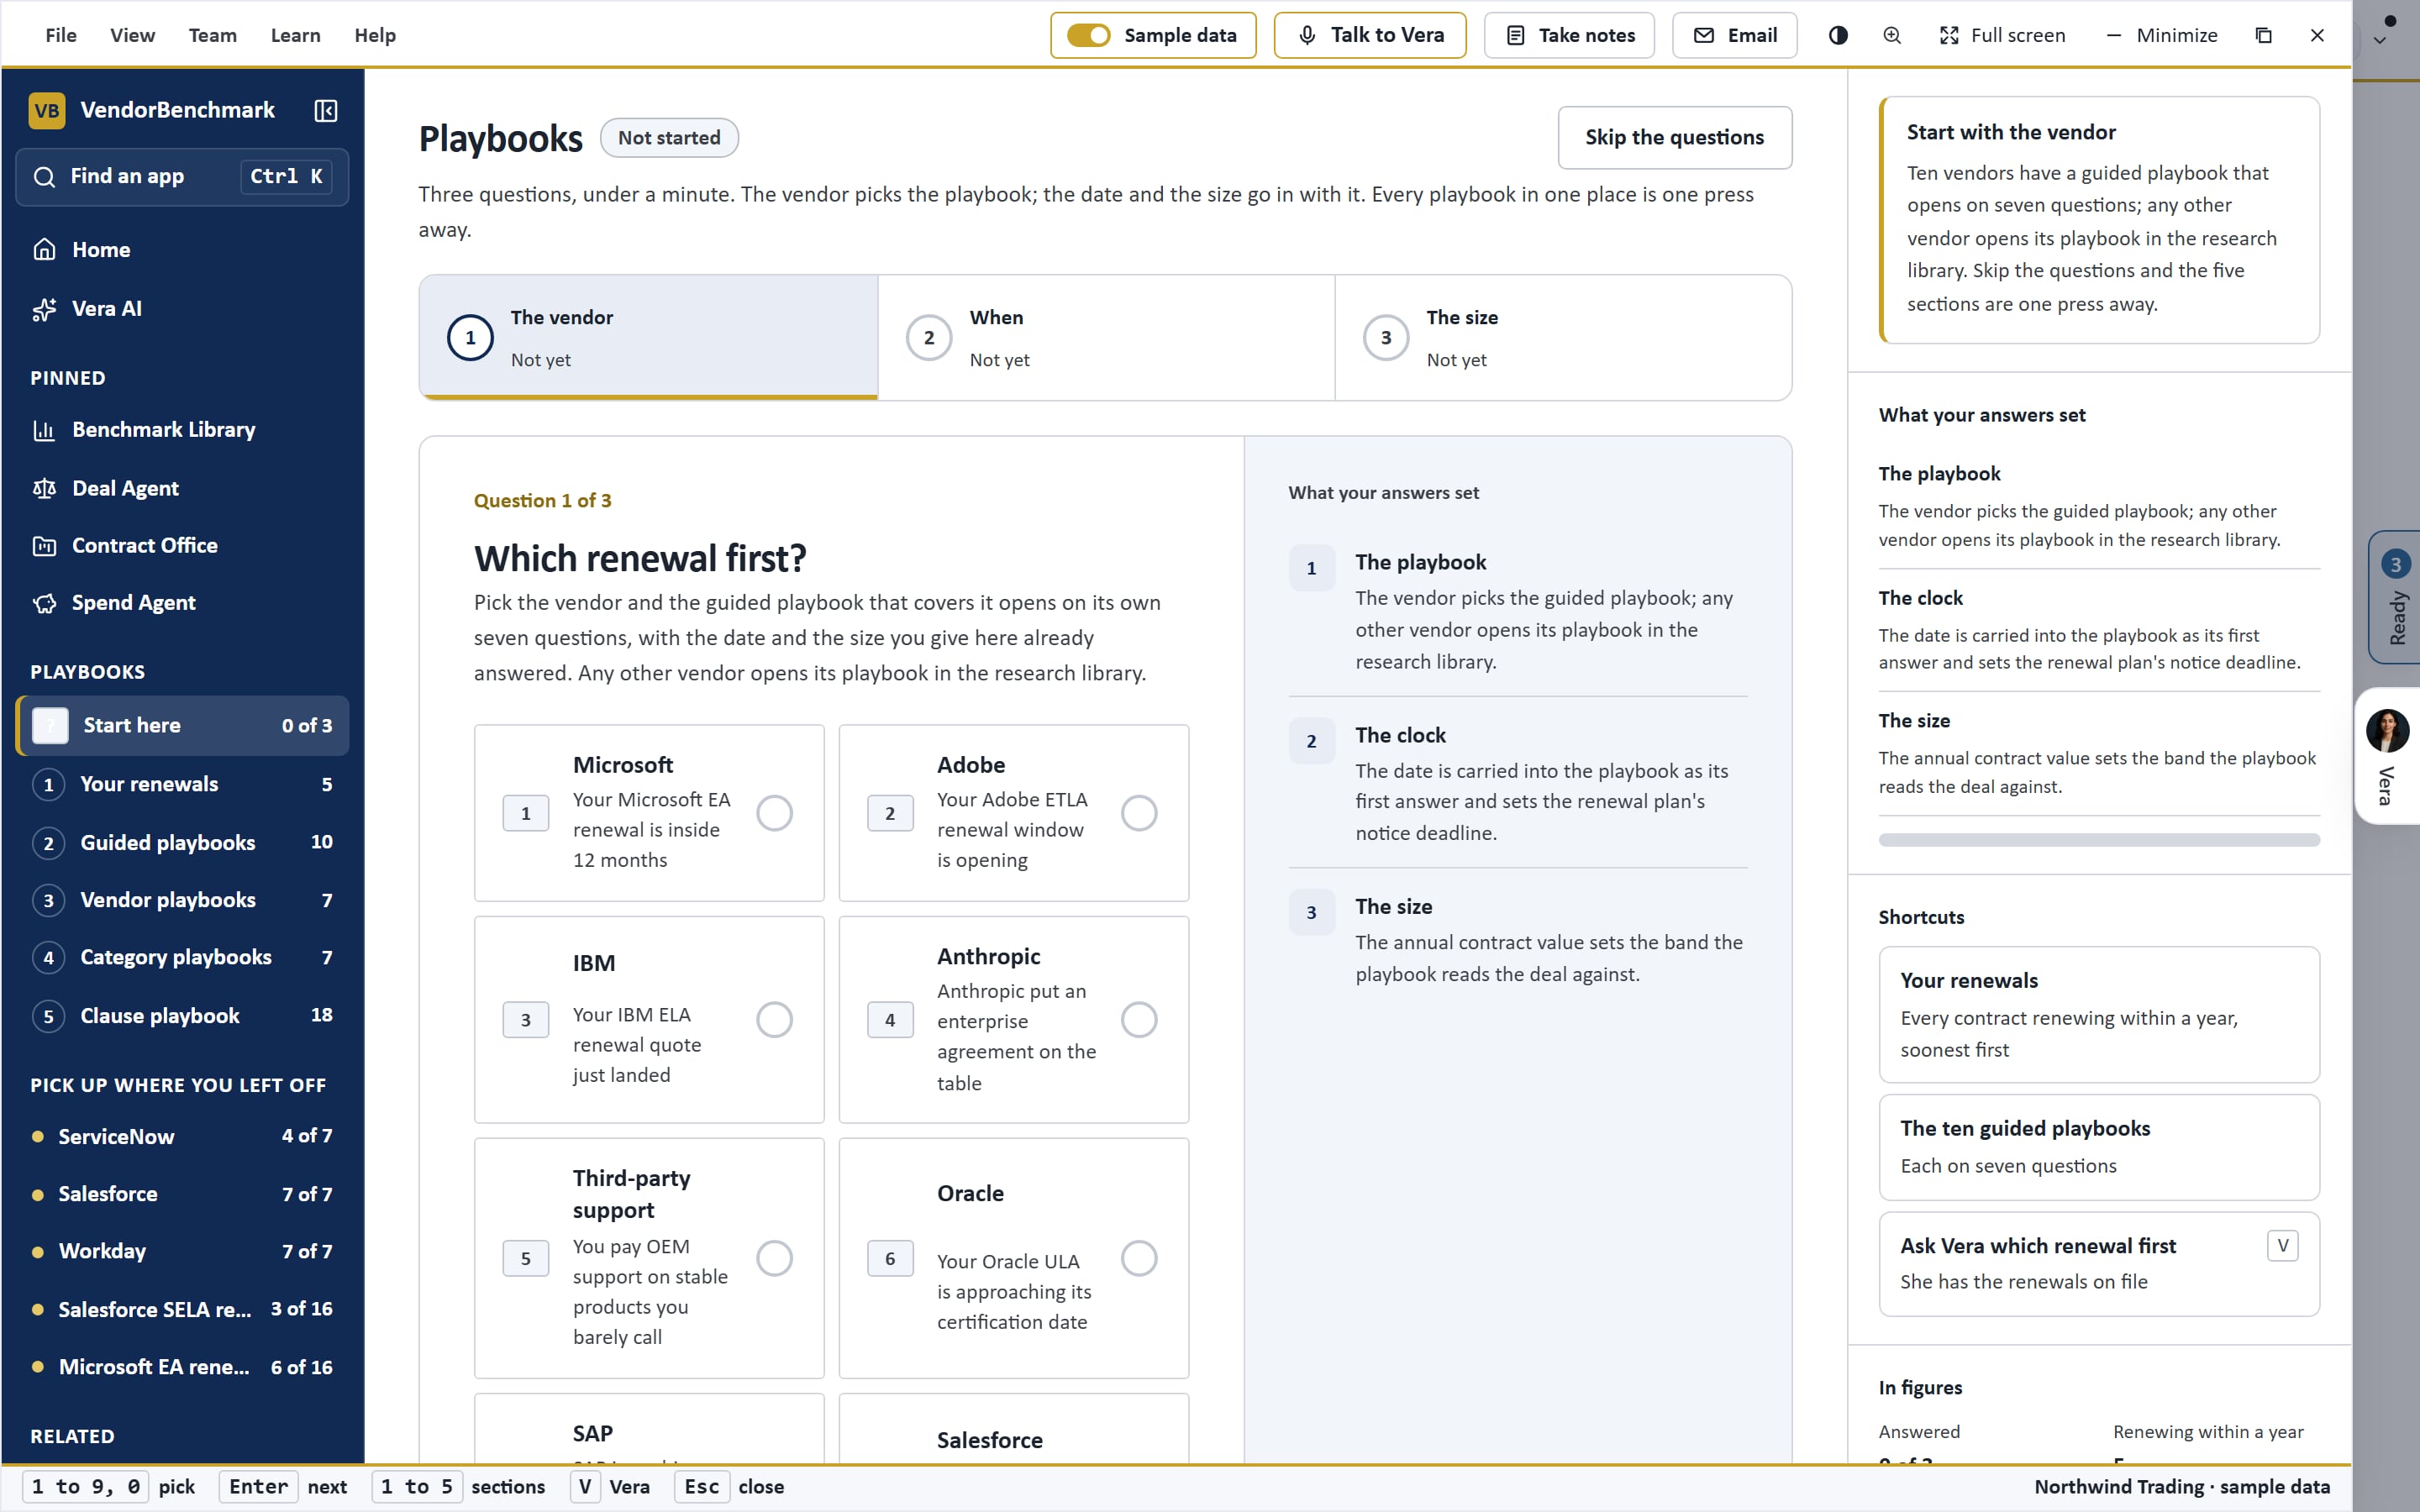Viewport: 2420px width, 1512px height.
Task: Open Home from the sidebar
Action: click(x=182, y=250)
